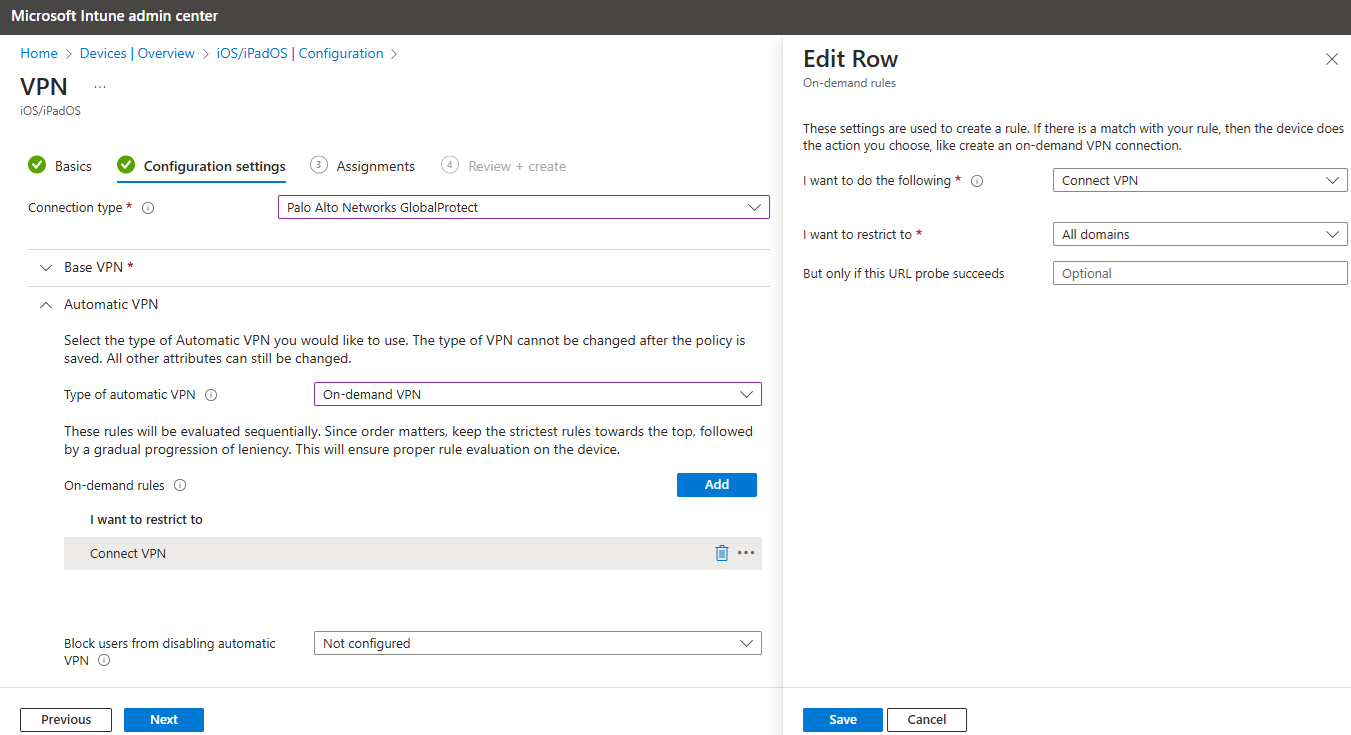The image size is (1351, 735).
Task: View Type of automatic VPN info icon
Action: tap(211, 394)
